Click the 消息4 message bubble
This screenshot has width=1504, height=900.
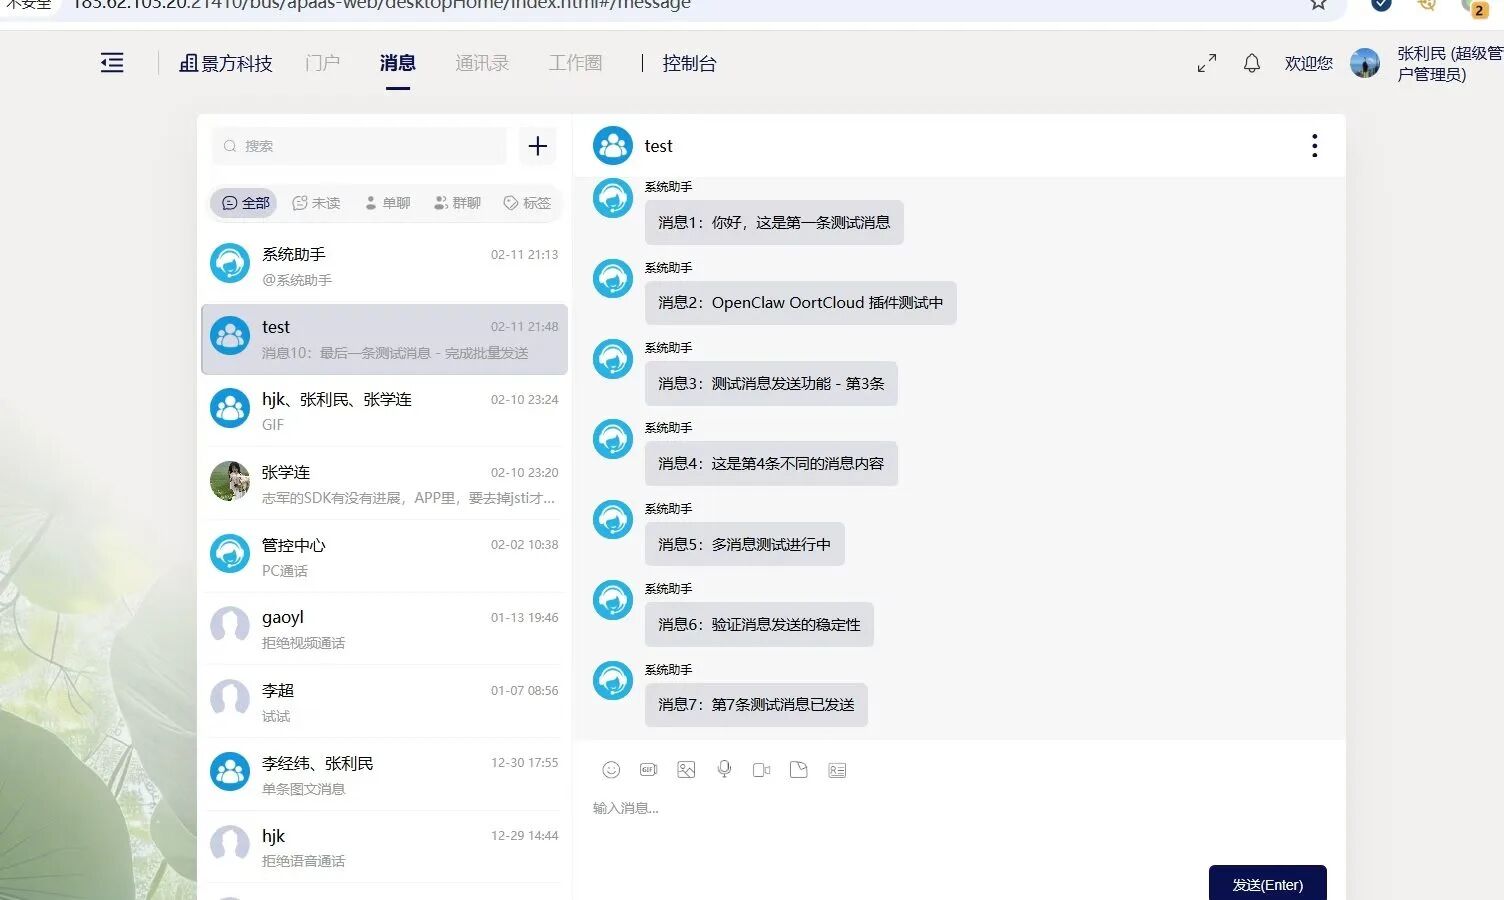click(x=771, y=463)
